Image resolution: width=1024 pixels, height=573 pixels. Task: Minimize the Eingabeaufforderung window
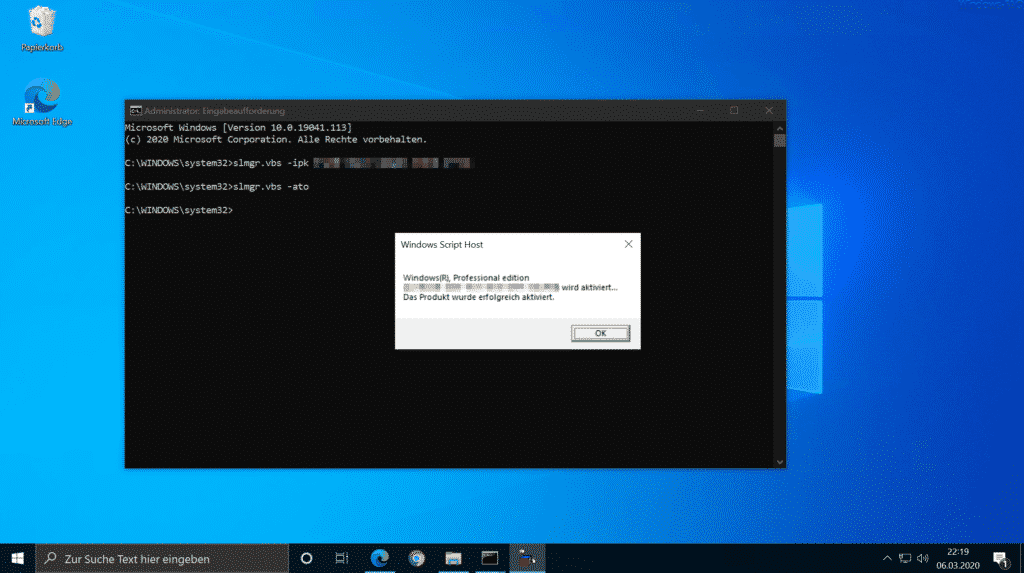tap(699, 110)
